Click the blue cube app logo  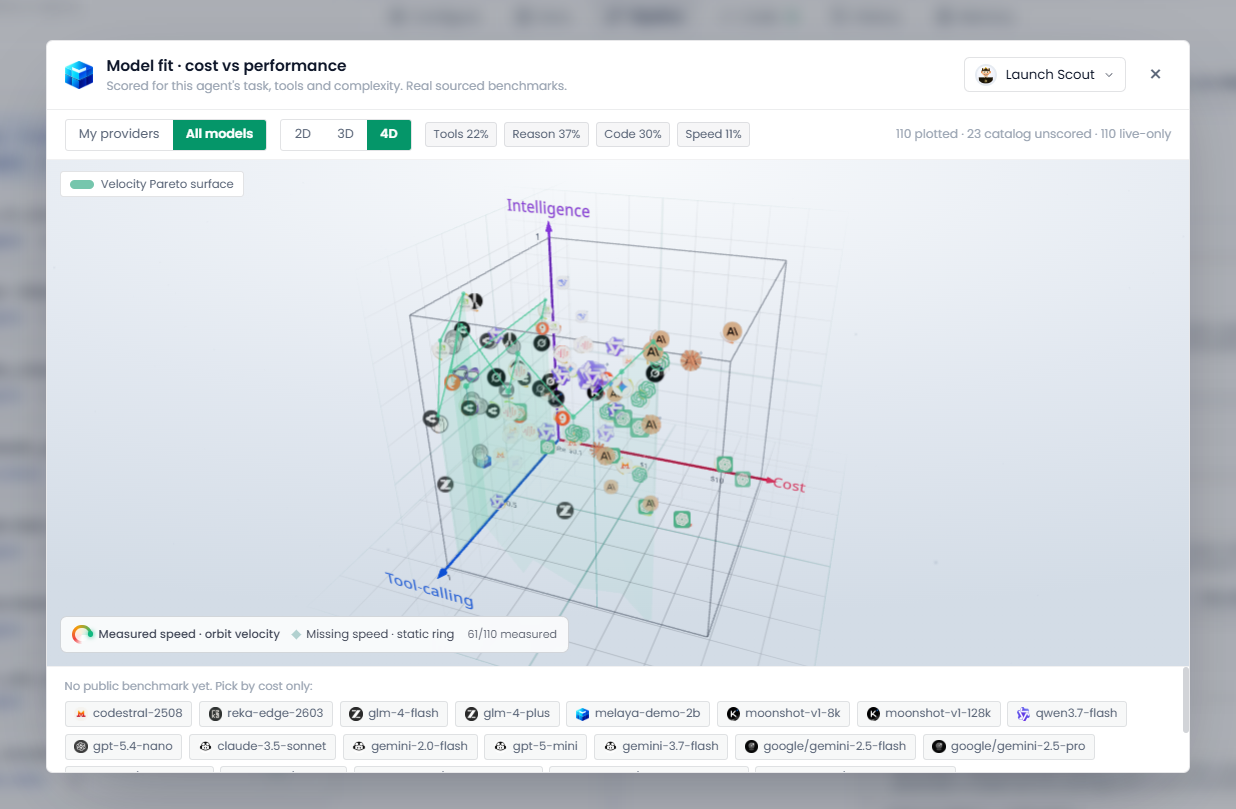(79, 75)
